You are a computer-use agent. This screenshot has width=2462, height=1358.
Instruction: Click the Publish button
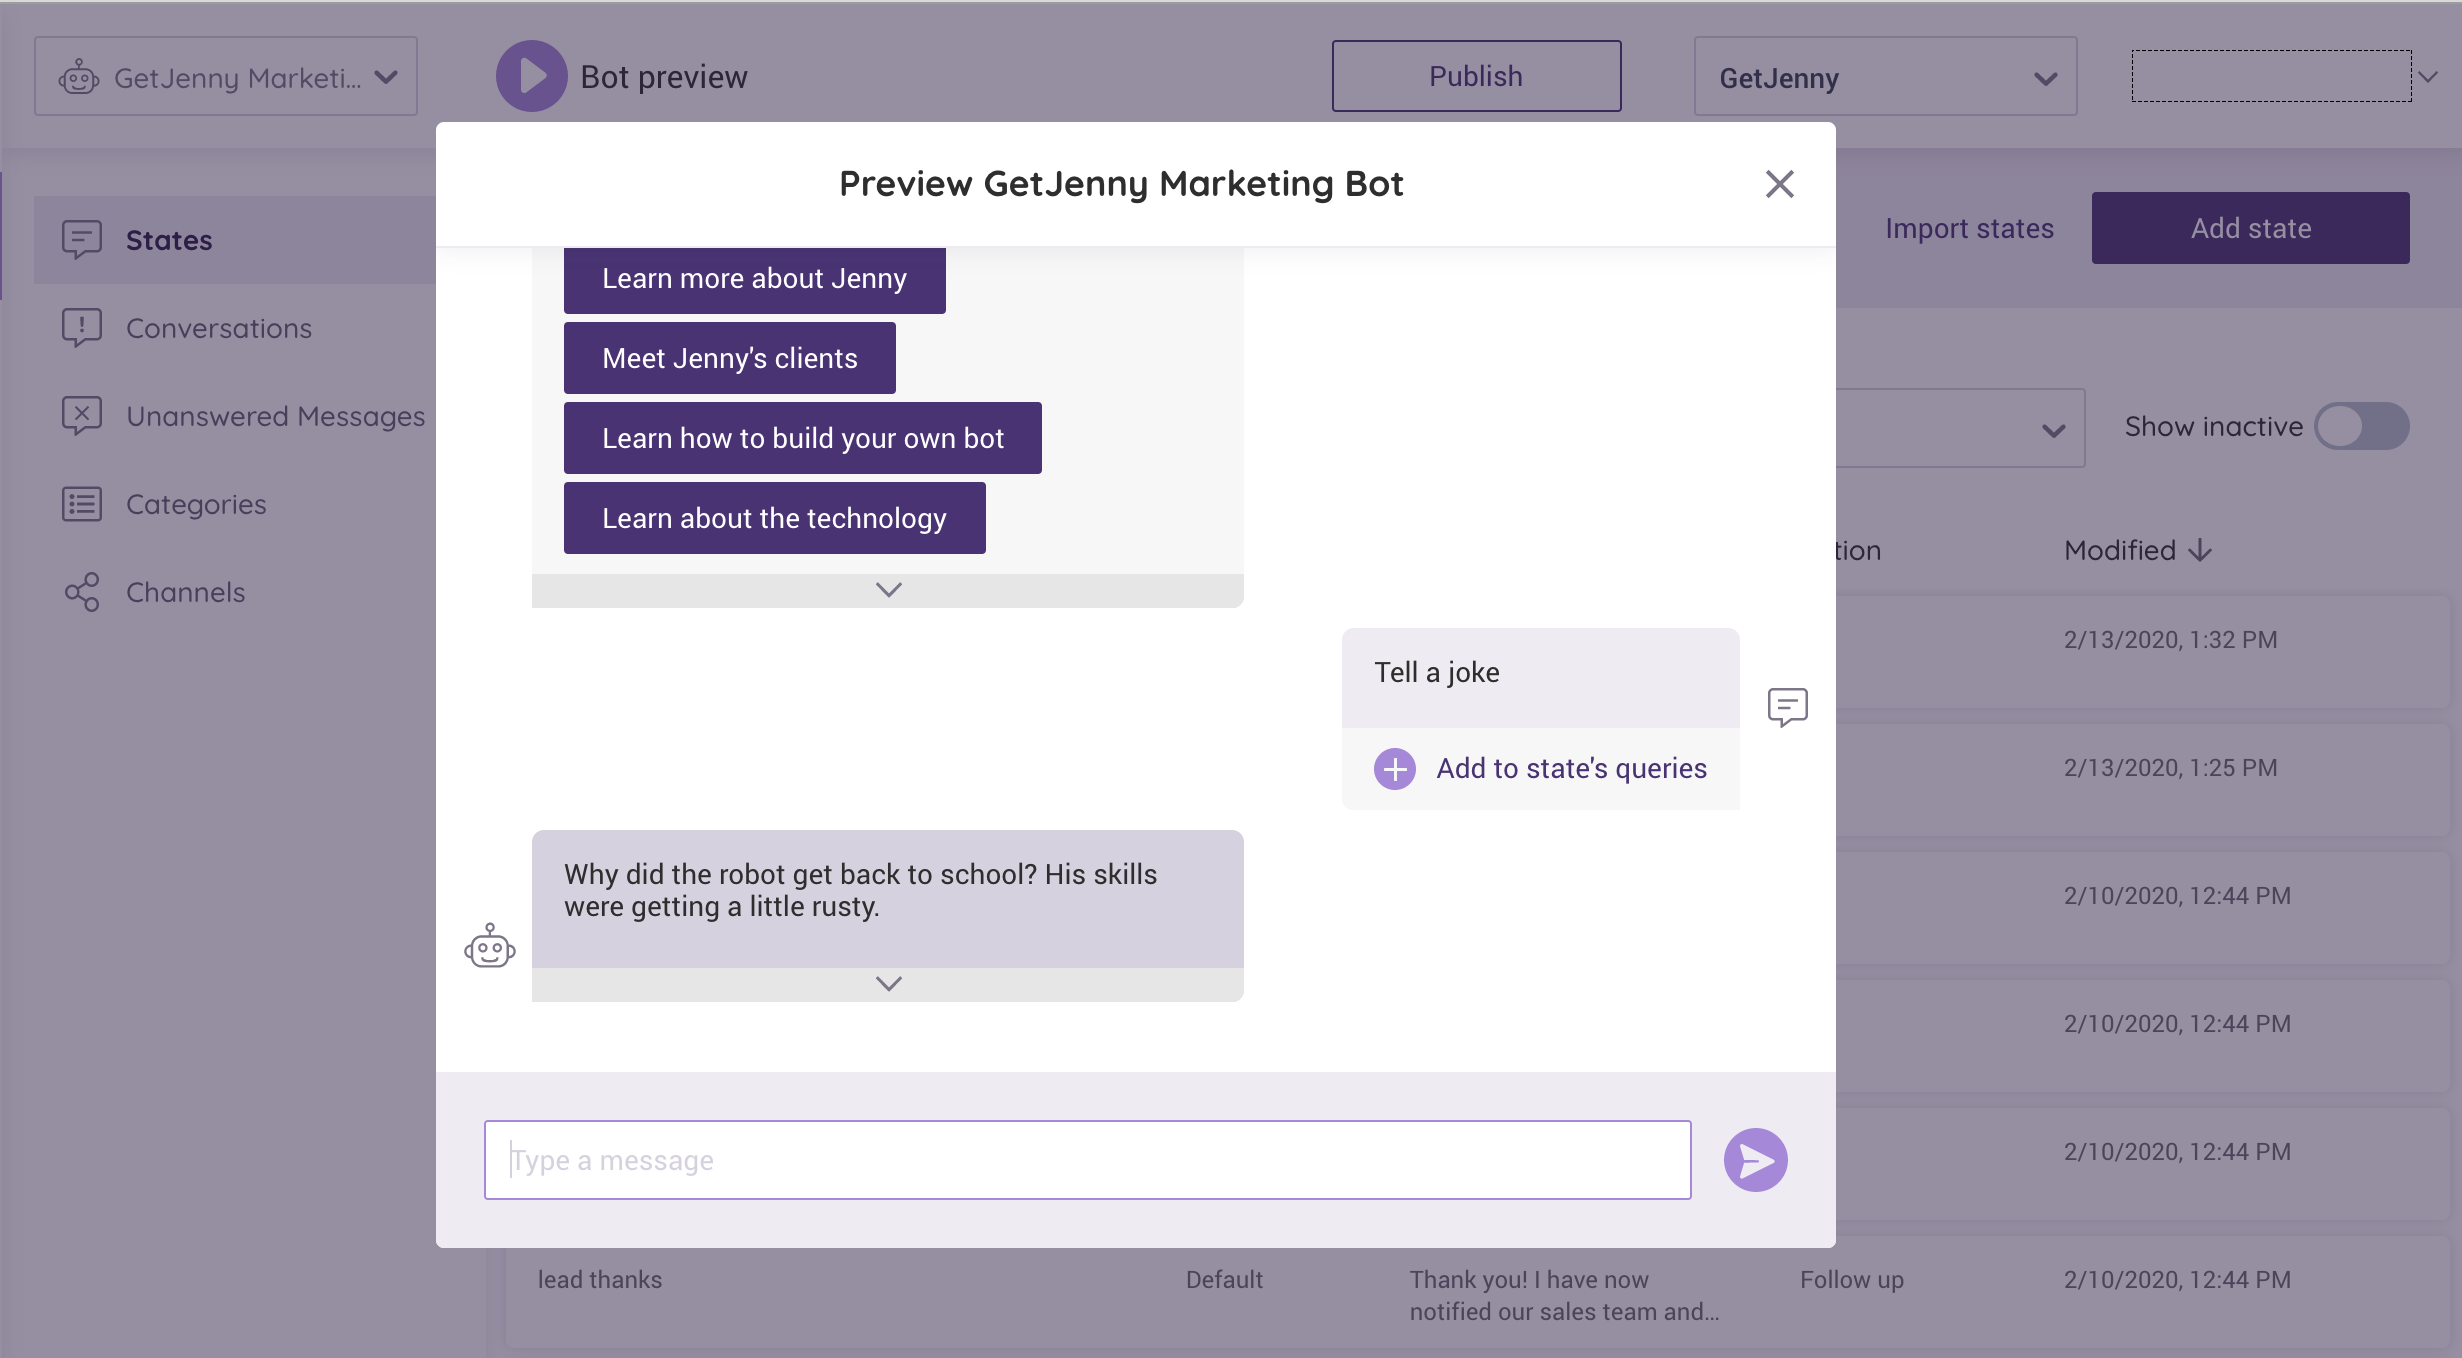tap(1476, 76)
